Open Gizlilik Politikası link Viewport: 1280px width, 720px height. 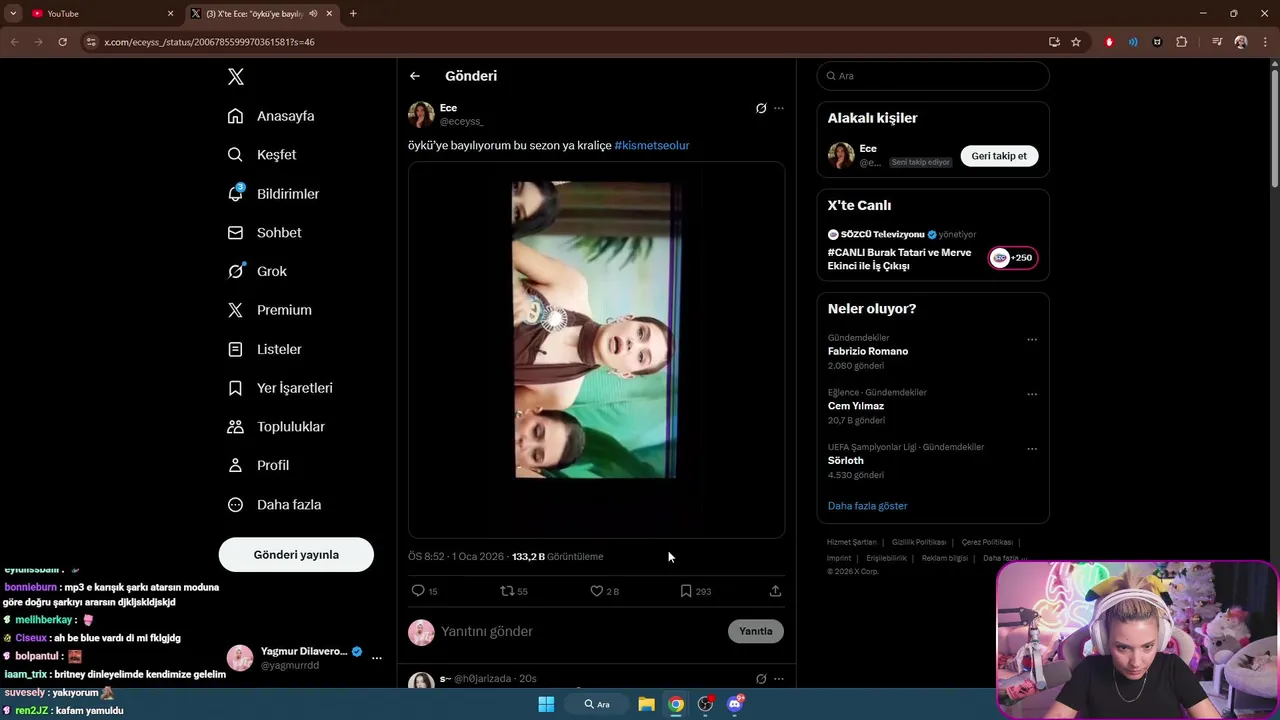point(919,542)
